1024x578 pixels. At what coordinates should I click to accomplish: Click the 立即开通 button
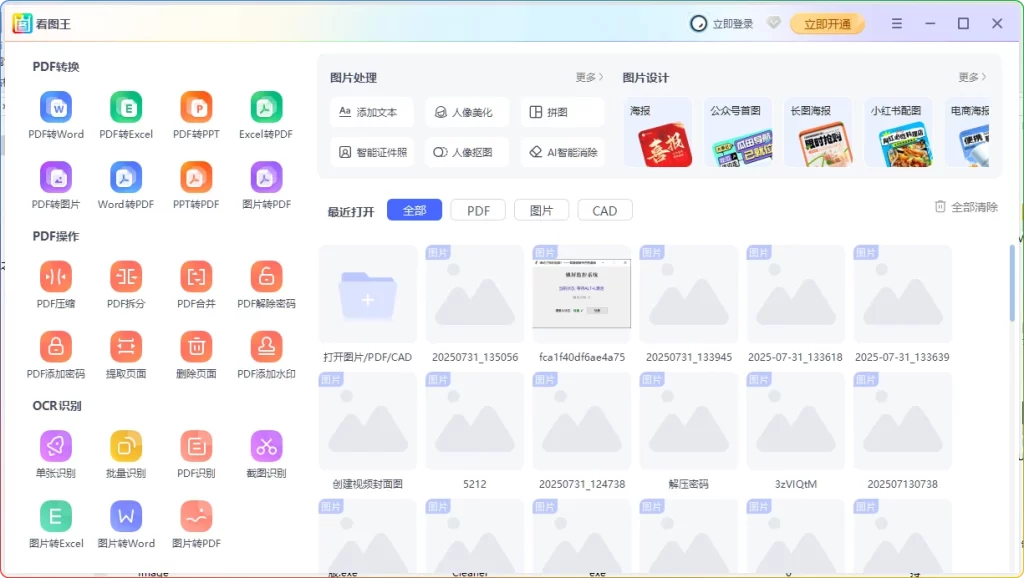(x=827, y=24)
